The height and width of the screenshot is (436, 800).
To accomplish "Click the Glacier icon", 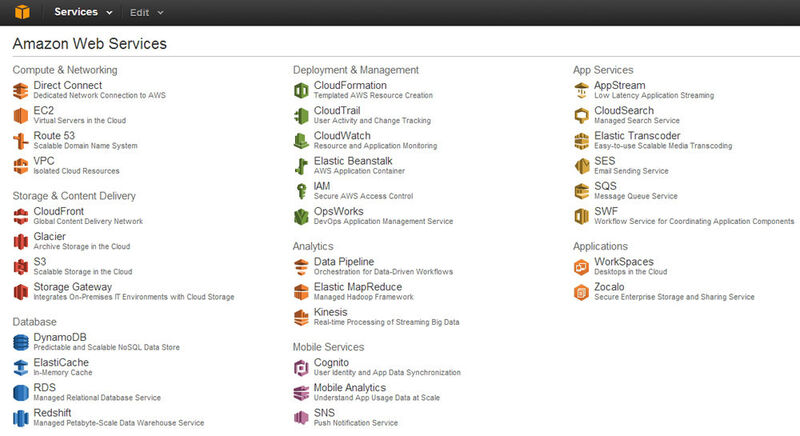I will (20, 242).
